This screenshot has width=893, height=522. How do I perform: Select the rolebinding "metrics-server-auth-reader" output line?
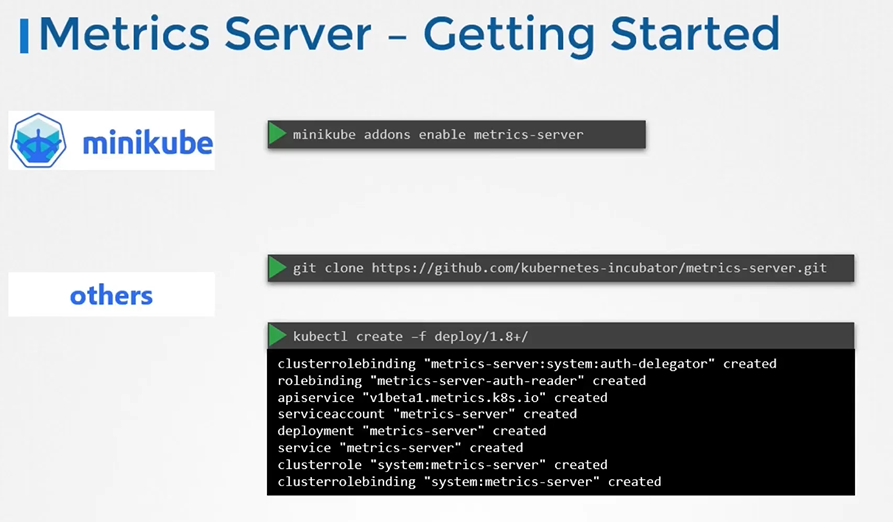tap(461, 381)
